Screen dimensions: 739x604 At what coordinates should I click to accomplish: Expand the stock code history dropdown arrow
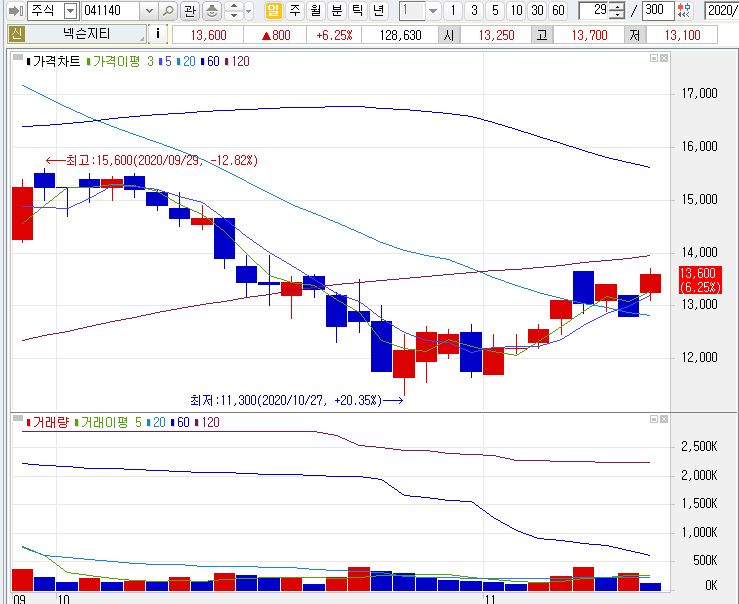click(149, 10)
